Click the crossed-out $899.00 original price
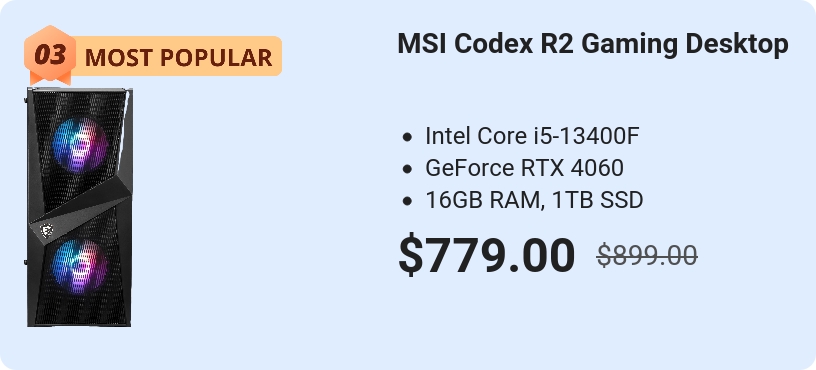The height and width of the screenshot is (370, 816). 647,256
